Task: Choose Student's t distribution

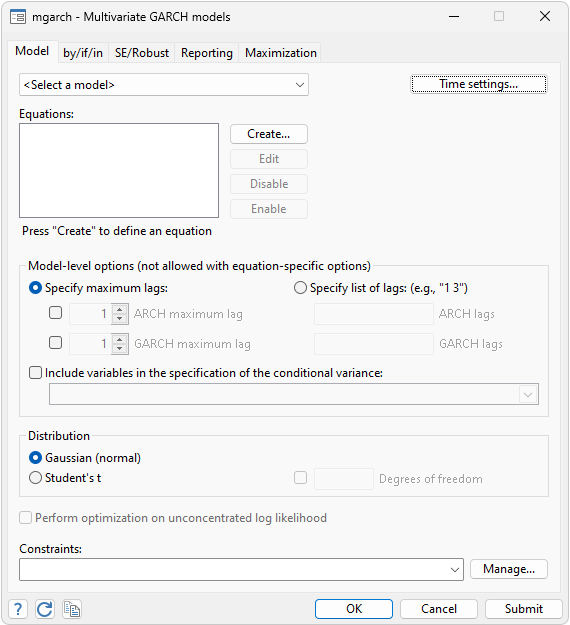Action: 35,477
